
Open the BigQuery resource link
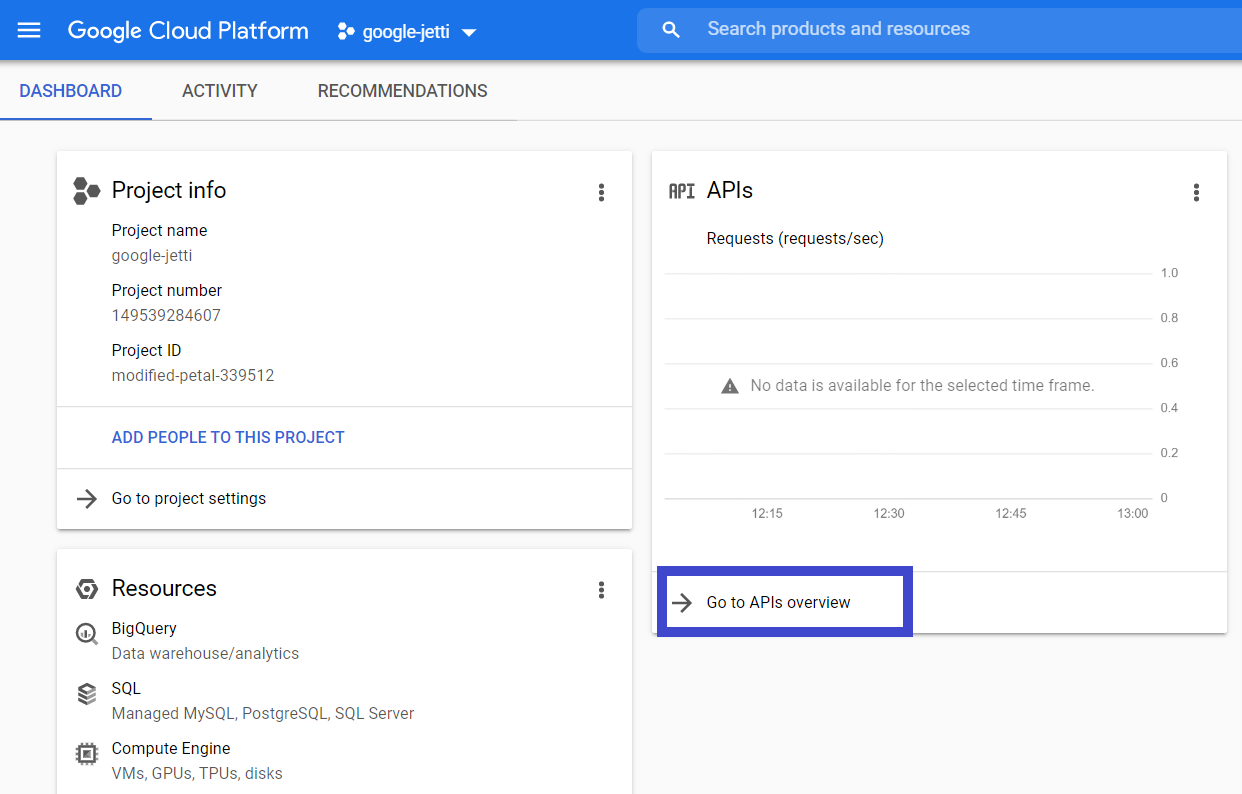(x=144, y=629)
